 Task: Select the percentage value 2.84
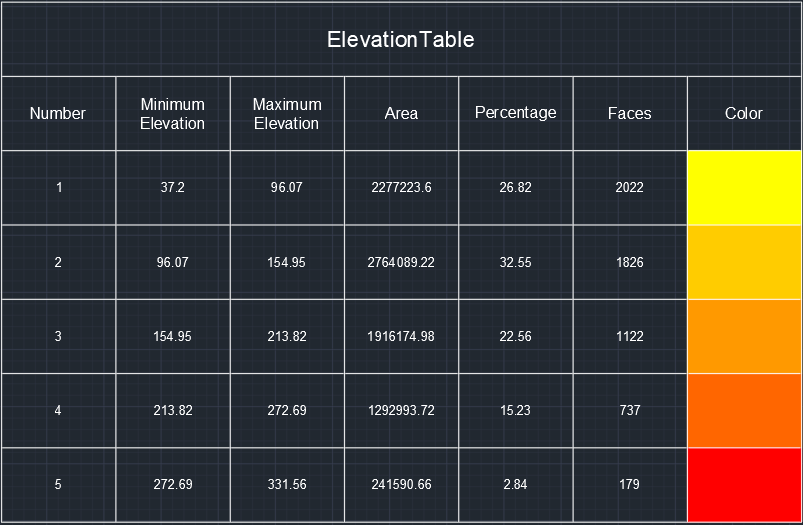pos(515,485)
